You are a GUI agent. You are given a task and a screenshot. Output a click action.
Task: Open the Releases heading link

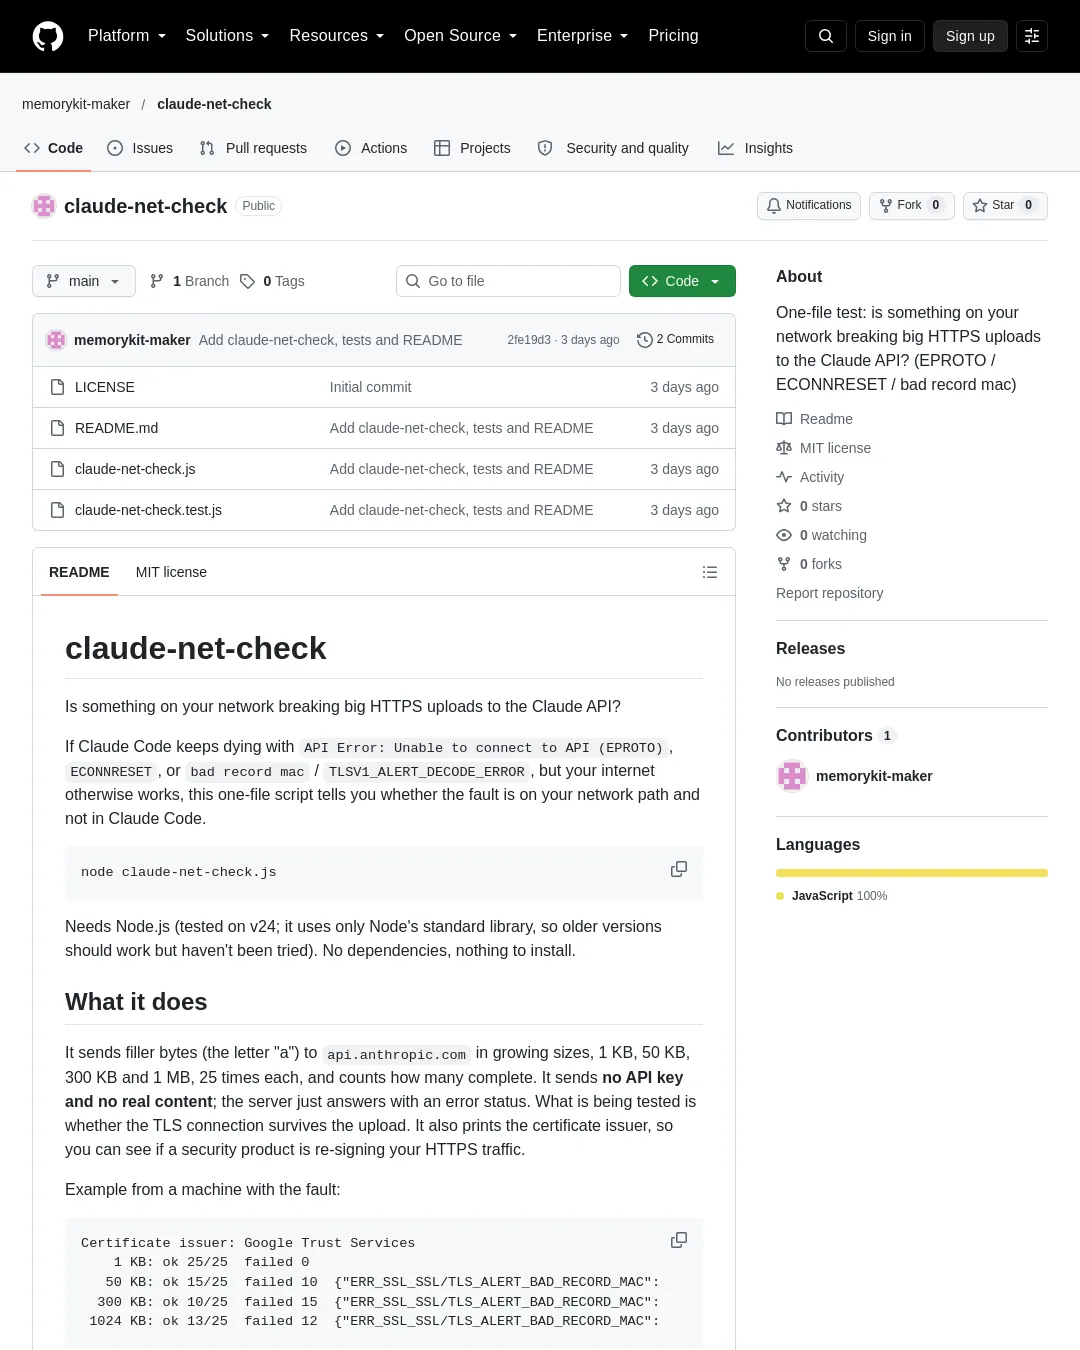click(x=810, y=648)
